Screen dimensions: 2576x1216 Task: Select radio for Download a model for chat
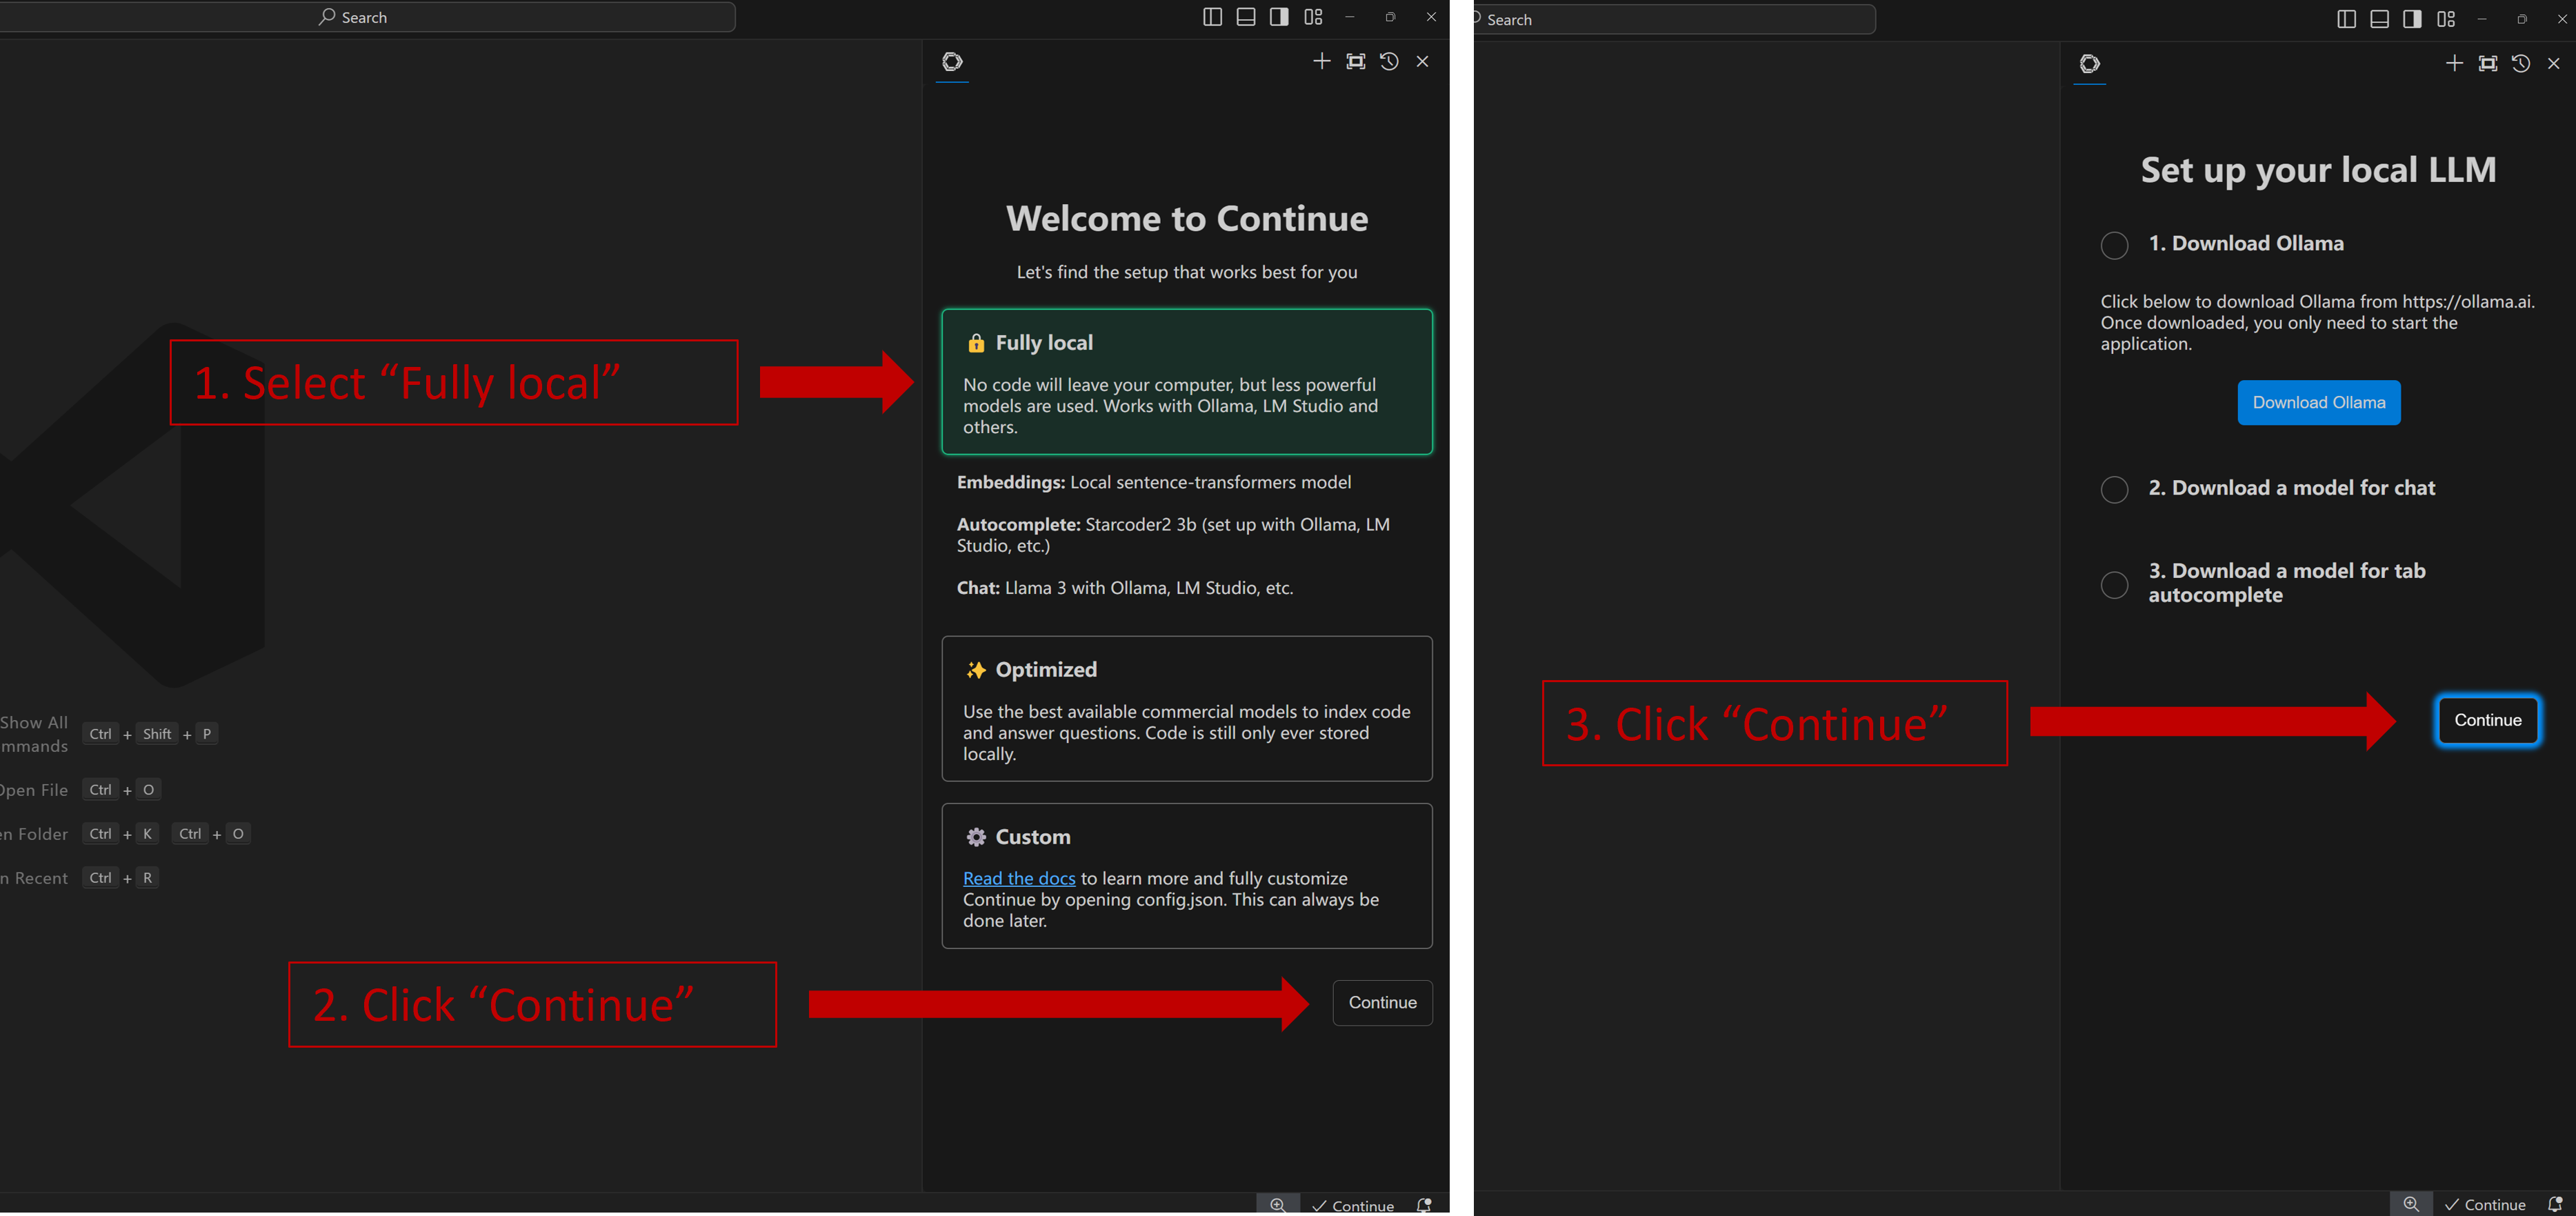[x=2114, y=489]
